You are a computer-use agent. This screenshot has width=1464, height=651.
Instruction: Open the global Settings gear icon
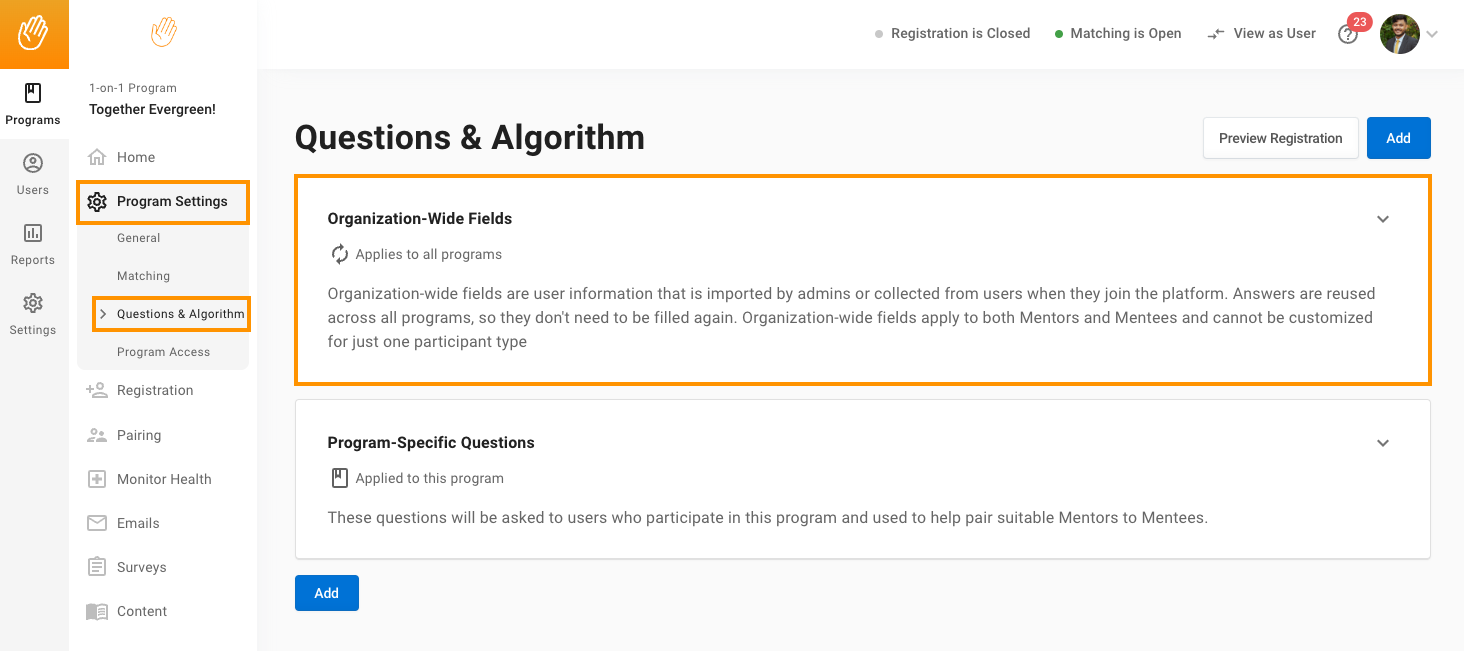pyautogui.click(x=33, y=304)
